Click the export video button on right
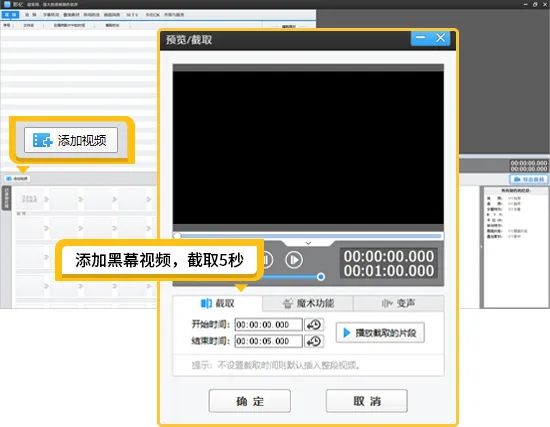The width and height of the screenshot is (550, 427). pos(529,179)
